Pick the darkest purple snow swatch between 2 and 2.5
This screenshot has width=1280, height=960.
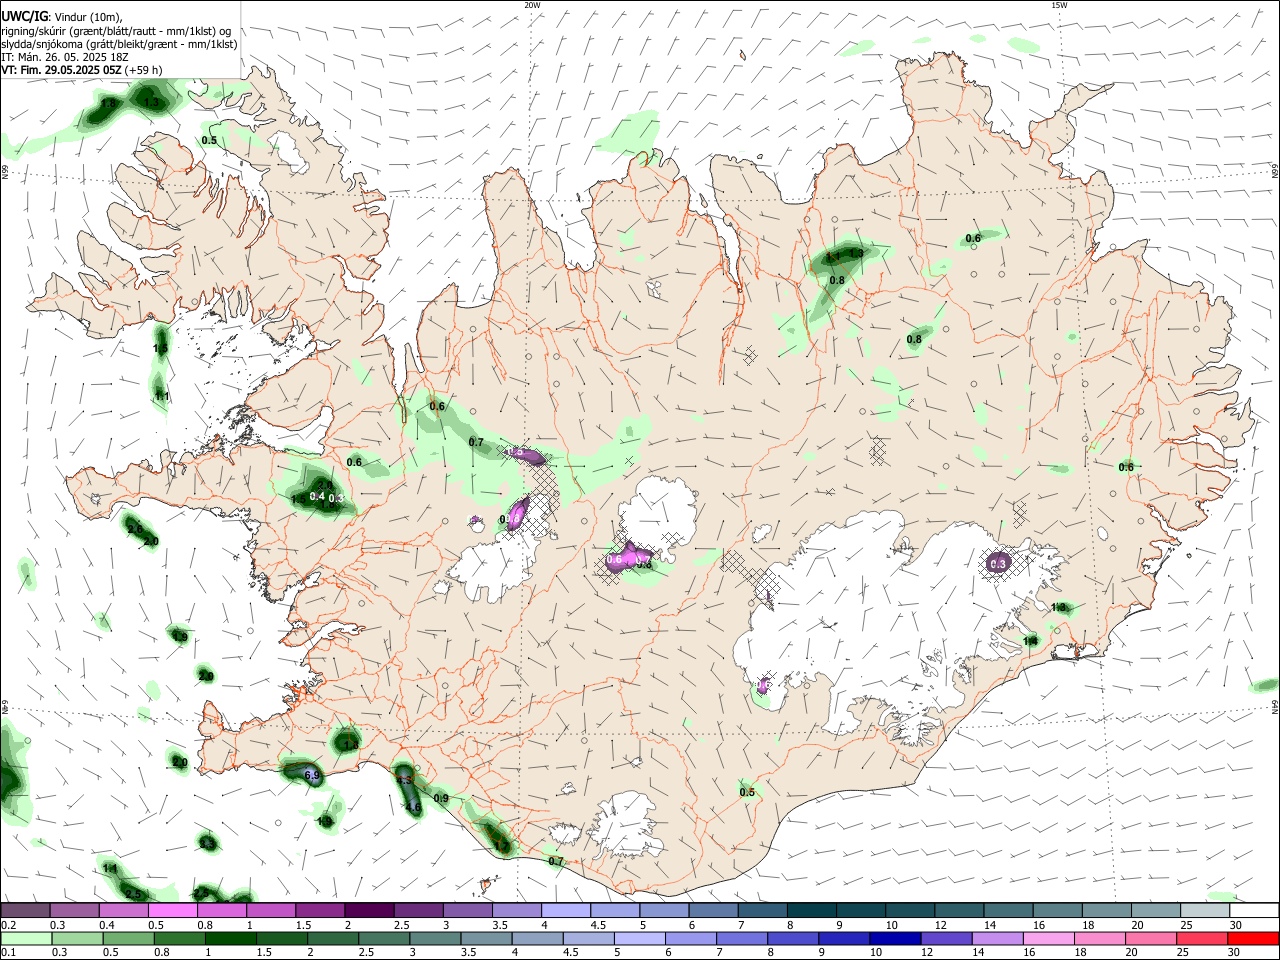369,911
